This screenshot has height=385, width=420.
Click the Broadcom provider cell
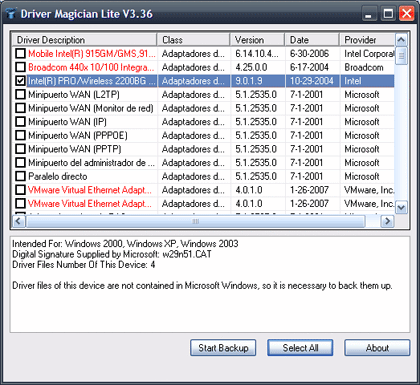(x=367, y=67)
